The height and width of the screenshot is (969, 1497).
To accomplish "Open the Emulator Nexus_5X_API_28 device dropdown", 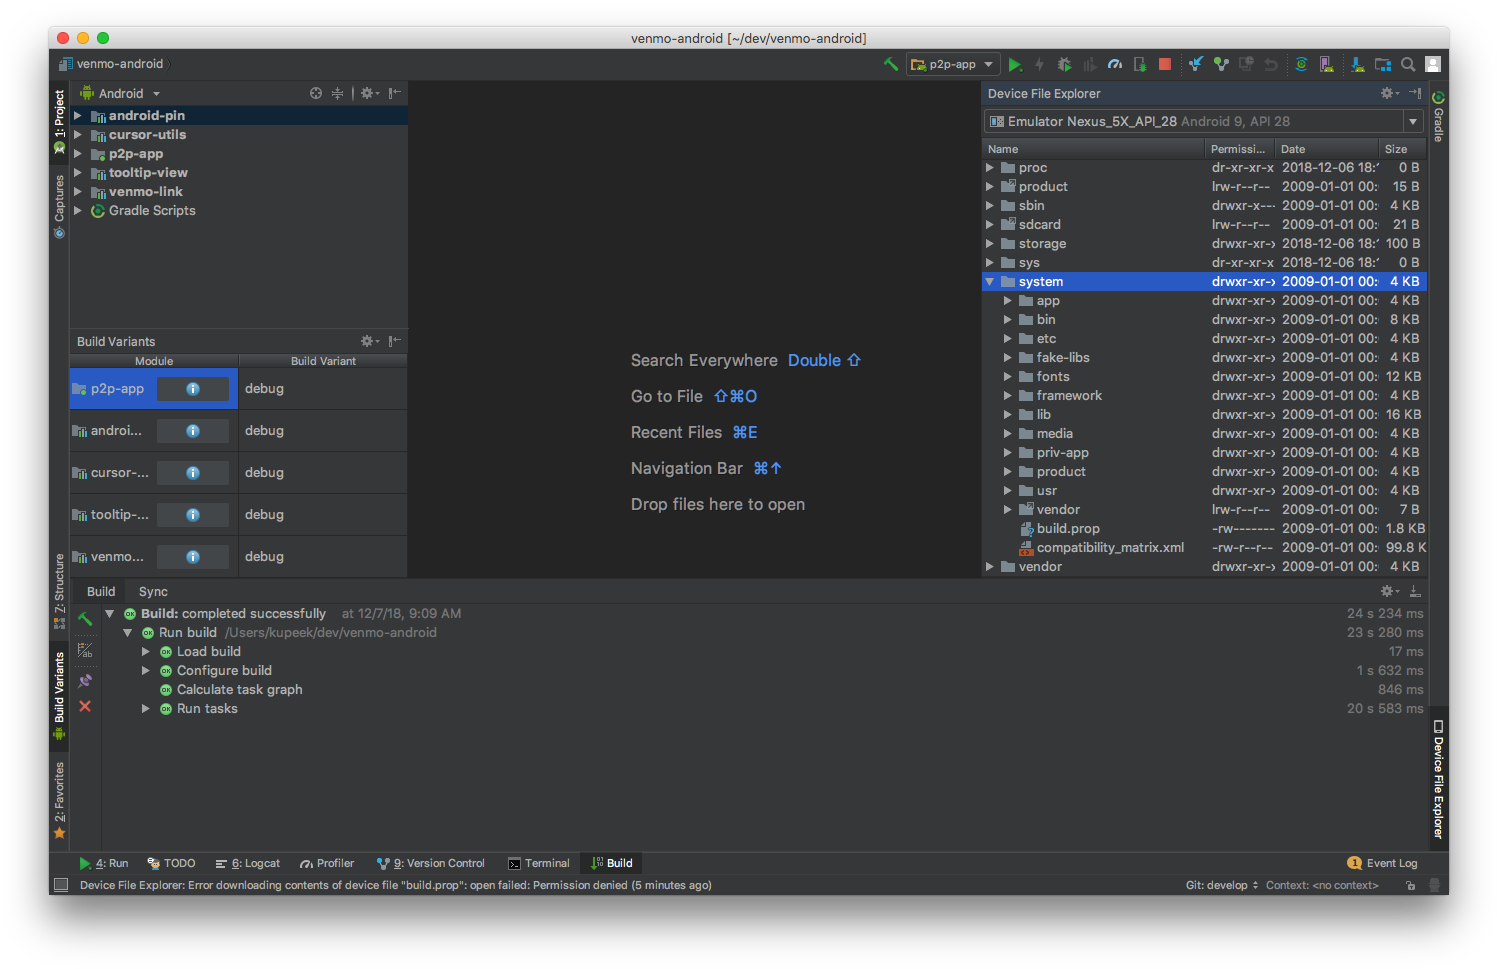I will pos(1204,121).
